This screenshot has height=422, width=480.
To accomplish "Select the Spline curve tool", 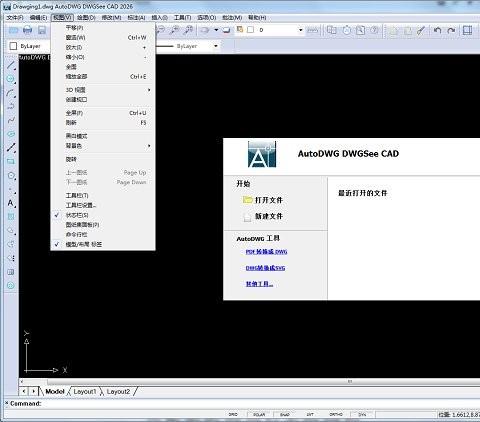I will click(11, 120).
